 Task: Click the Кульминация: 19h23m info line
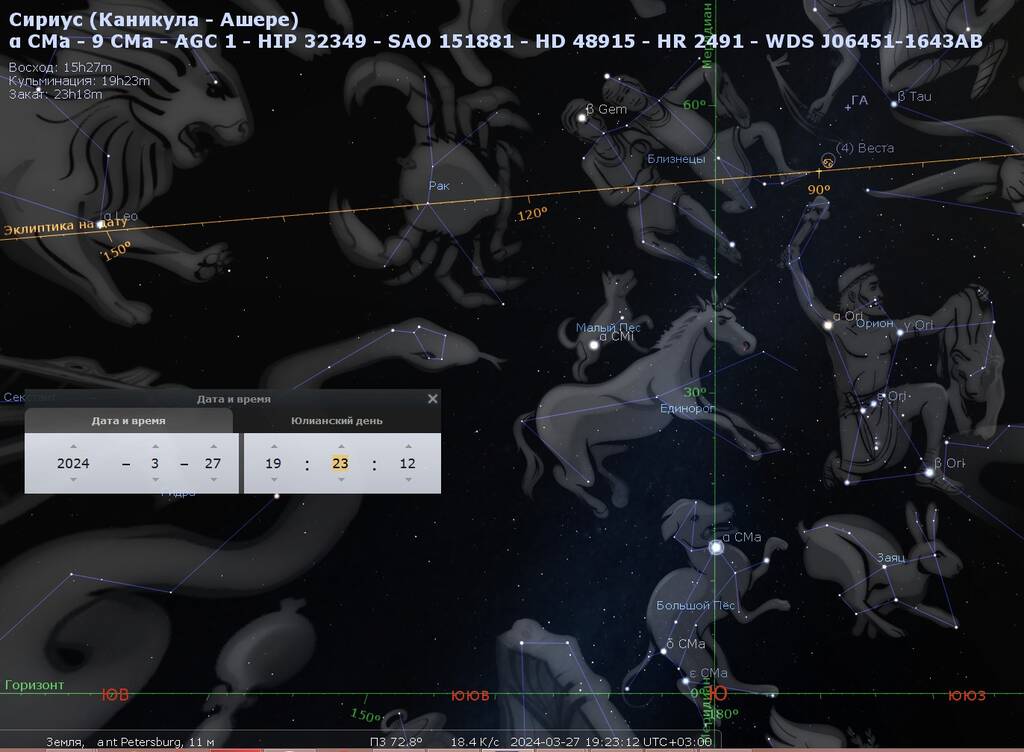(x=79, y=81)
